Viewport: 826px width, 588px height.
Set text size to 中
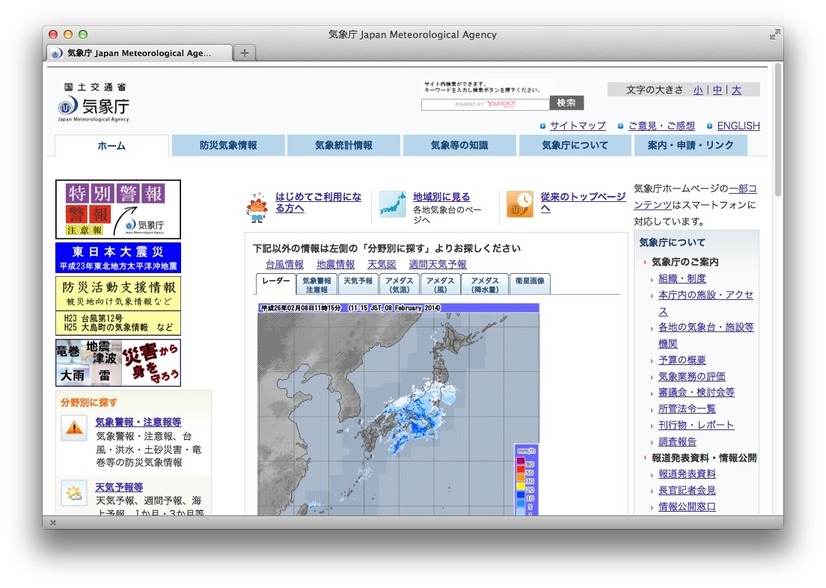coord(717,90)
